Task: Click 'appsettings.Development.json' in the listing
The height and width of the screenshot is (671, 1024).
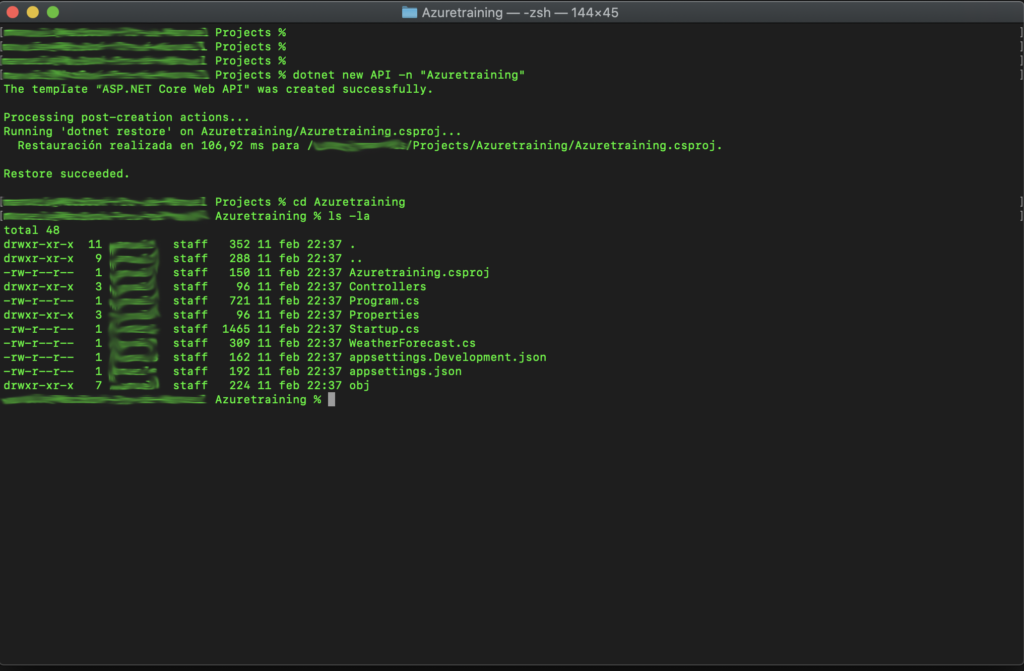Action: click(x=447, y=357)
